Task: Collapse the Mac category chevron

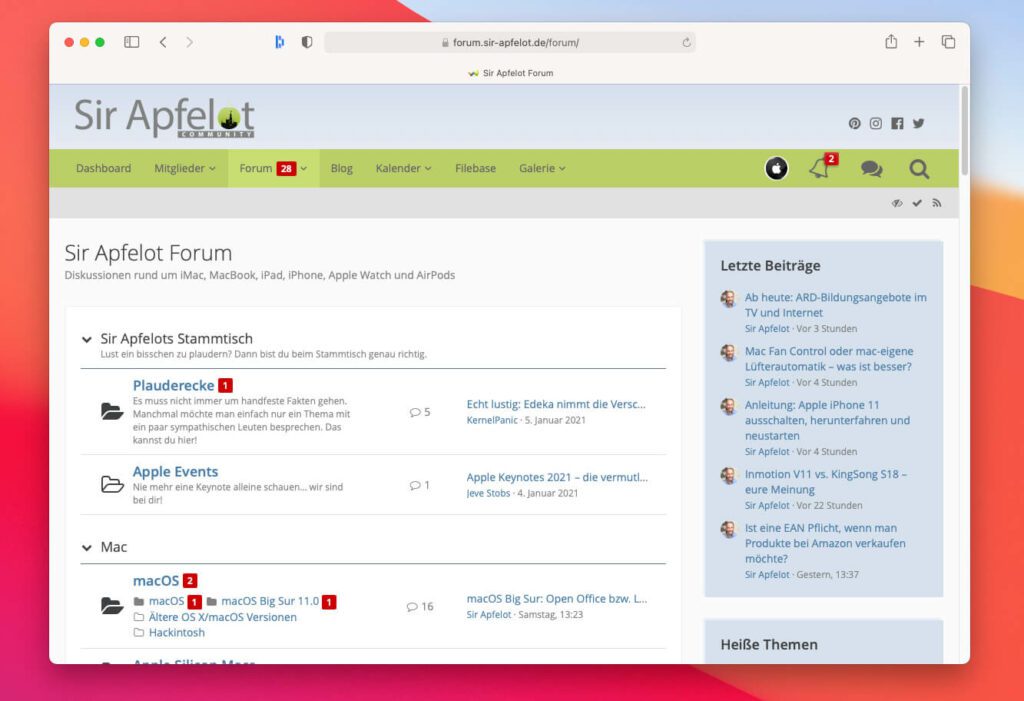Action: pyautogui.click(x=86, y=547)
